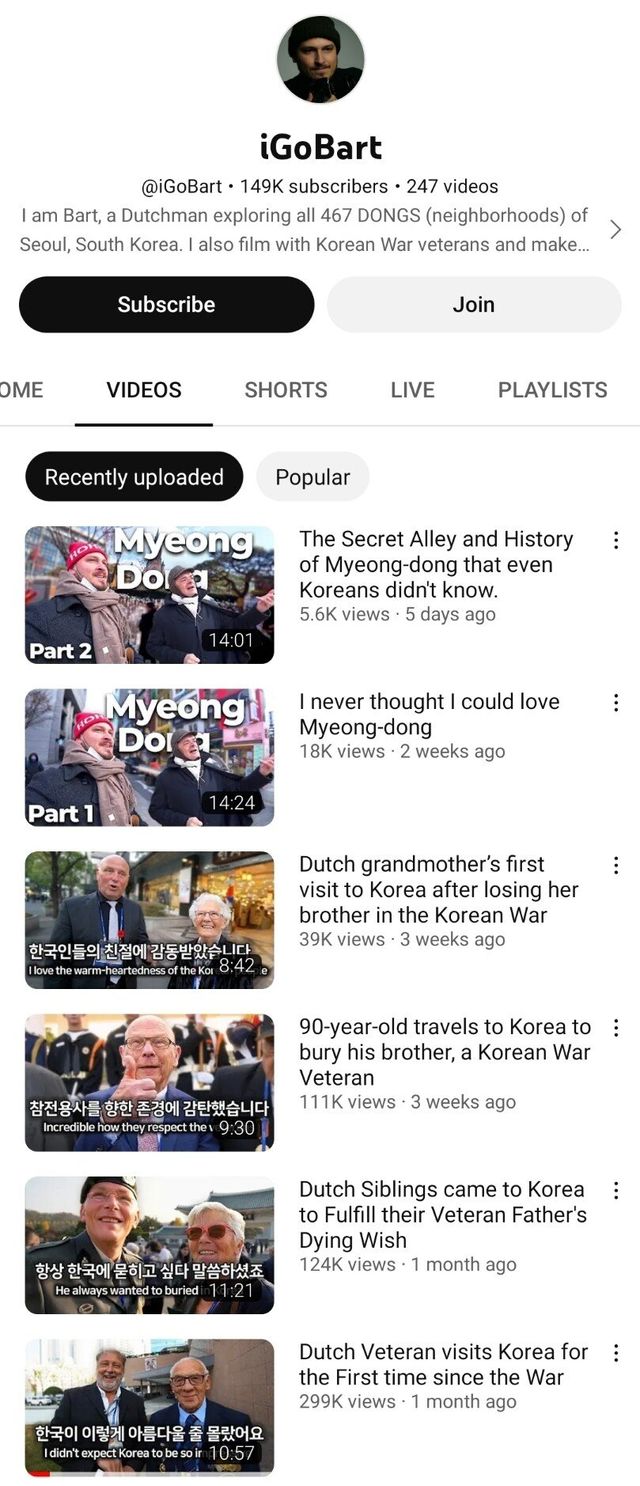The image size is (640, 1486).
Task: Open 'Dutch Siblings came to Korea' video title
Action: 442,1215
